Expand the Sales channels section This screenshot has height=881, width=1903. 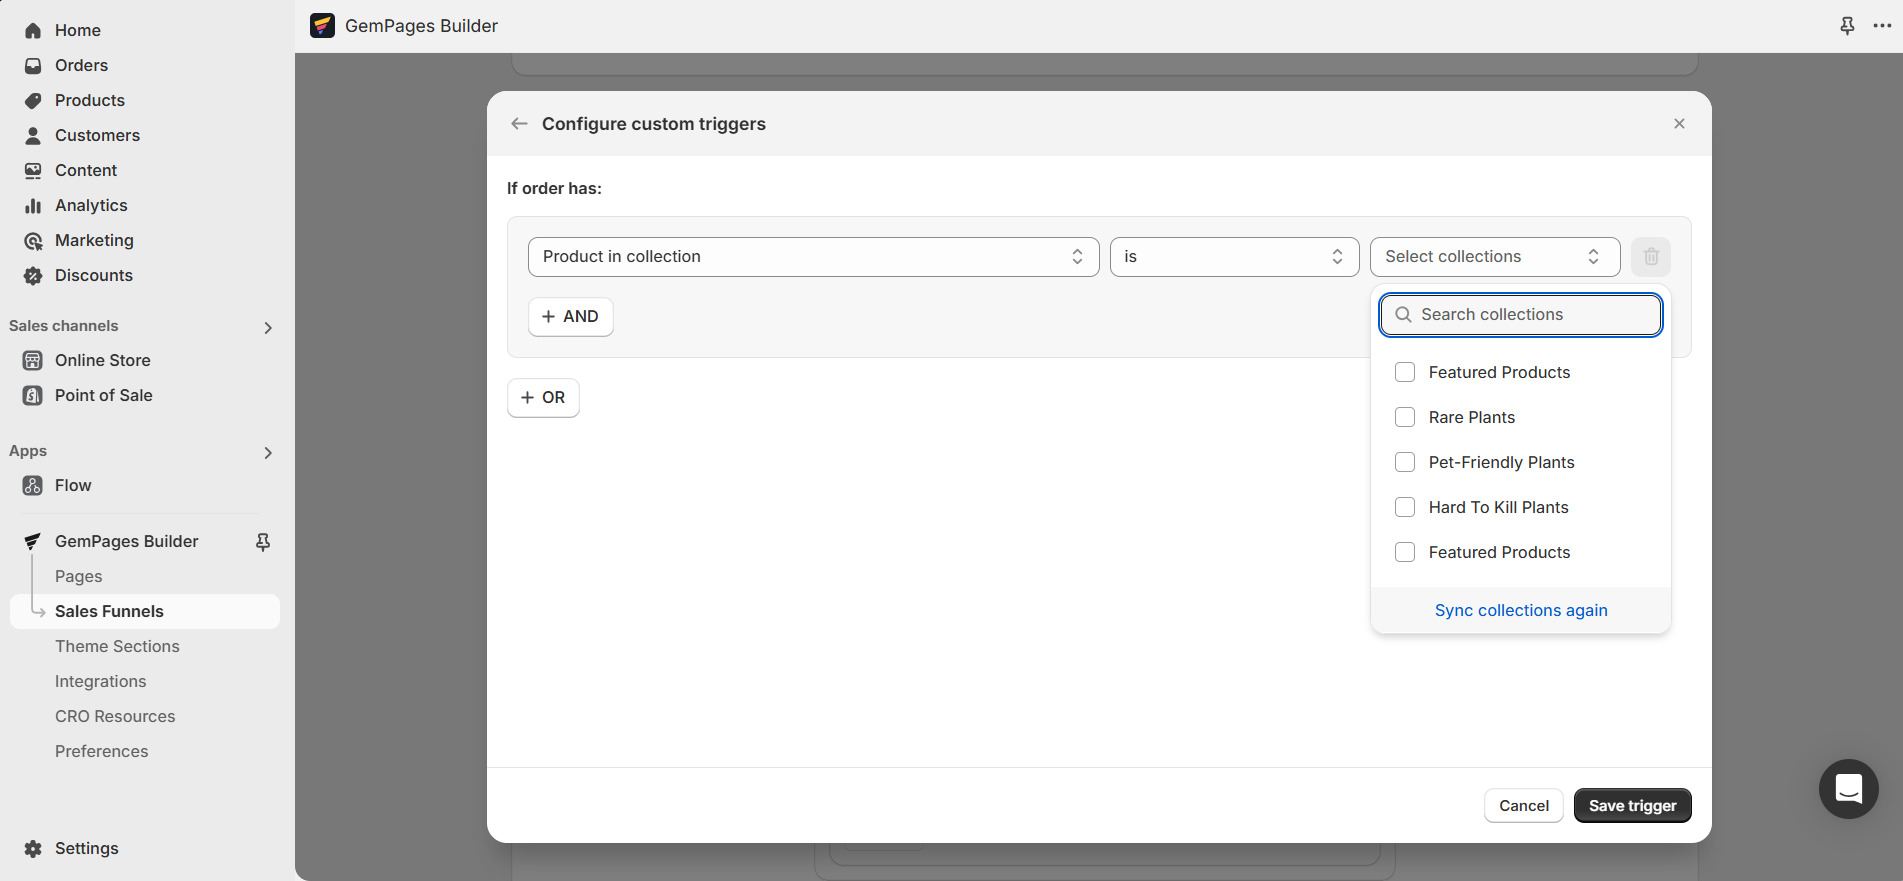[267, 327]
